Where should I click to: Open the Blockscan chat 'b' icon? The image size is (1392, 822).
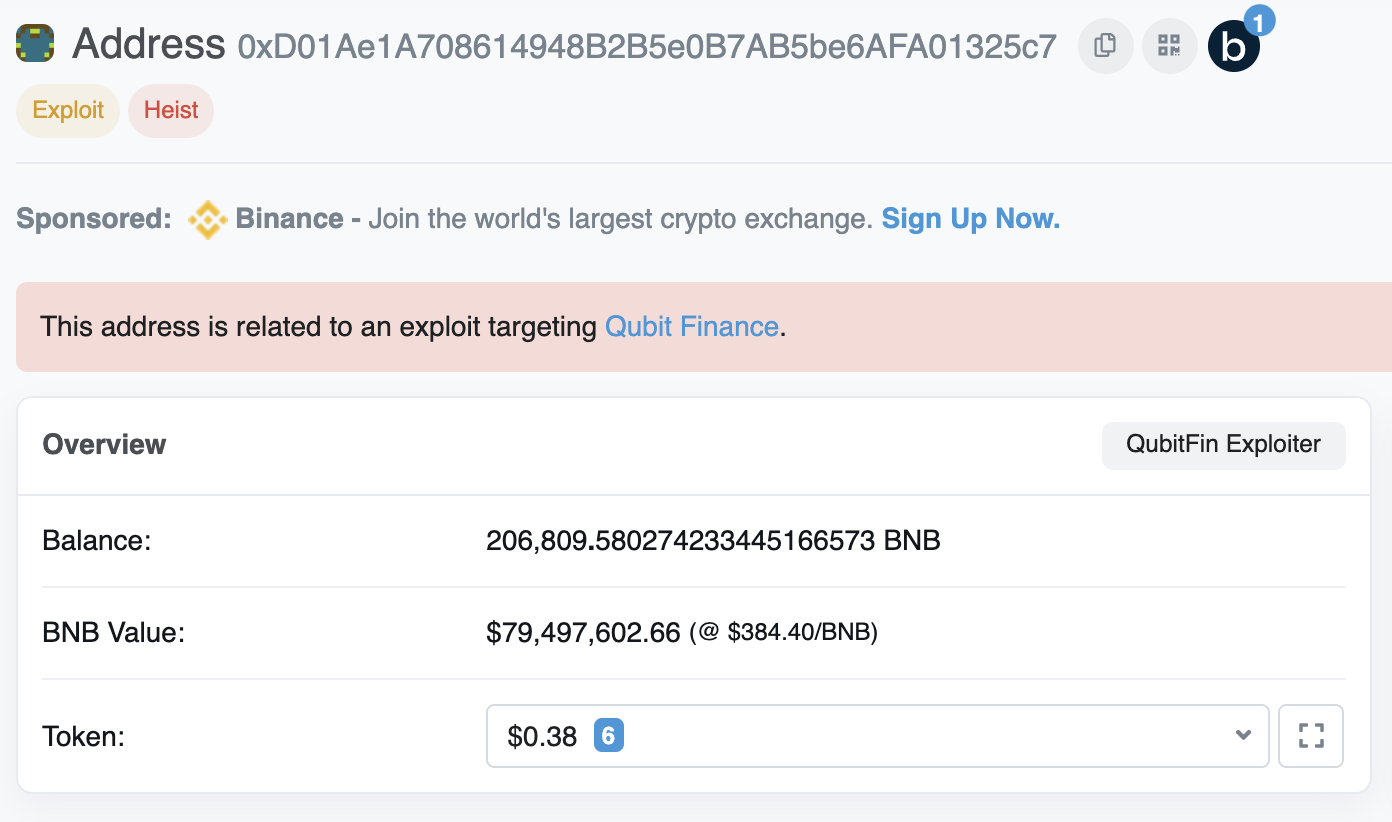(1234, 47)
